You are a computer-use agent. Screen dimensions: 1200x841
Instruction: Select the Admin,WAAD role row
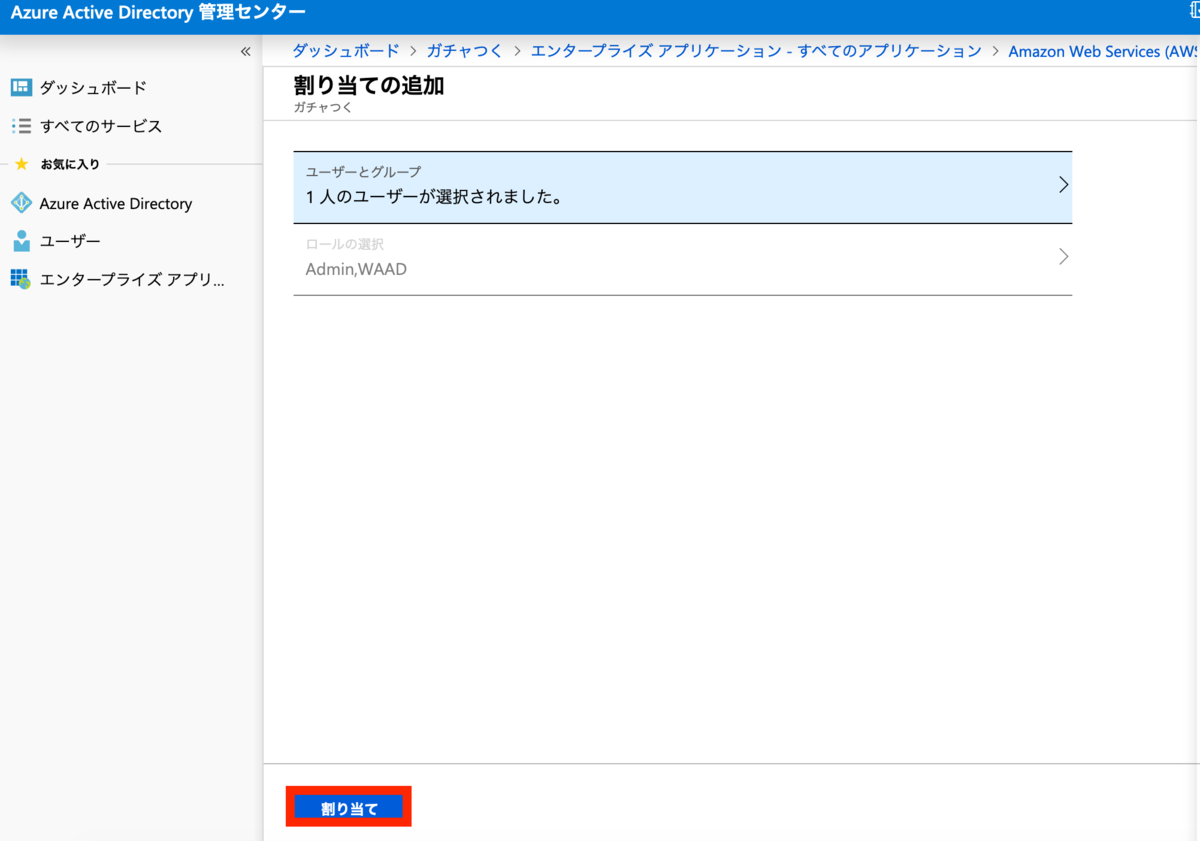point(683,259)
